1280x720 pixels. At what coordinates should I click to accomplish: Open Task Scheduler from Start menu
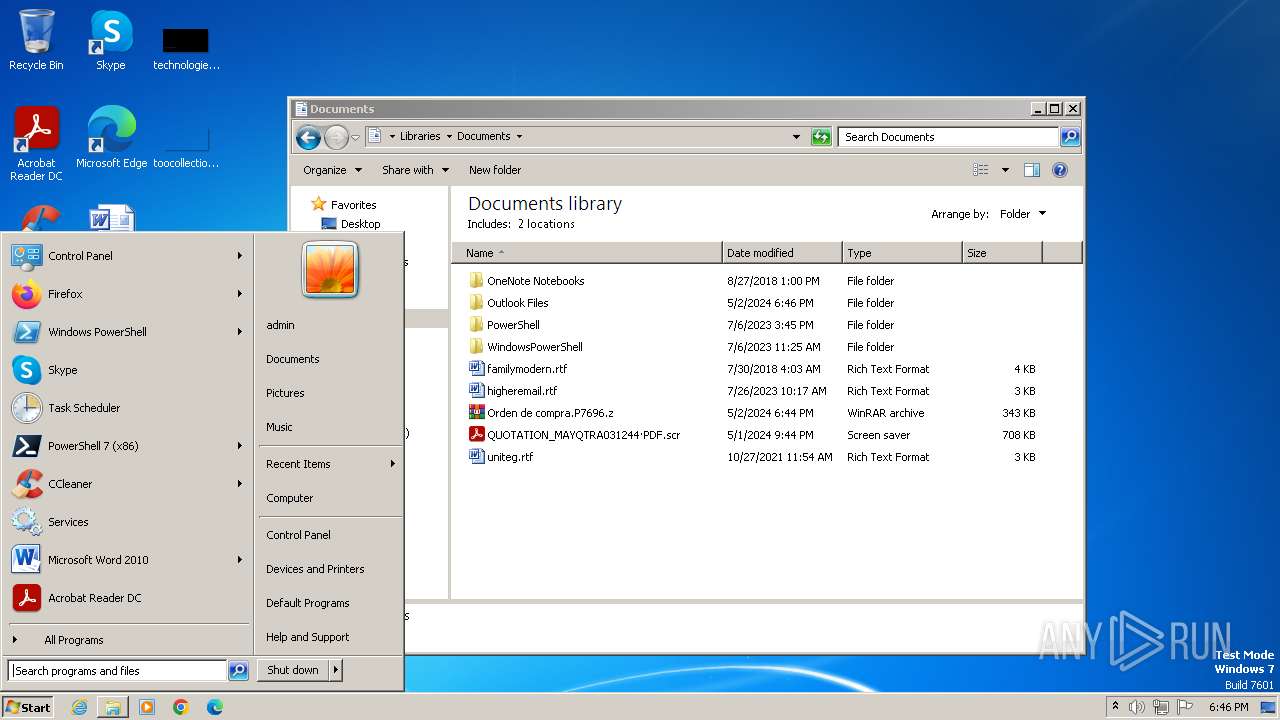[127, 408]
